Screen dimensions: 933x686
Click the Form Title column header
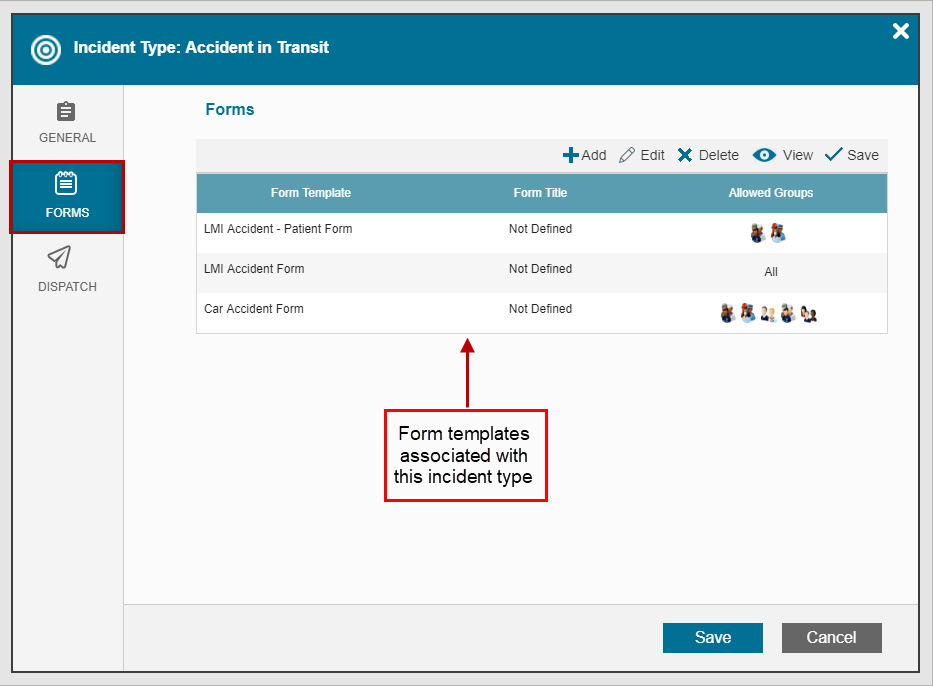point(540,193)
